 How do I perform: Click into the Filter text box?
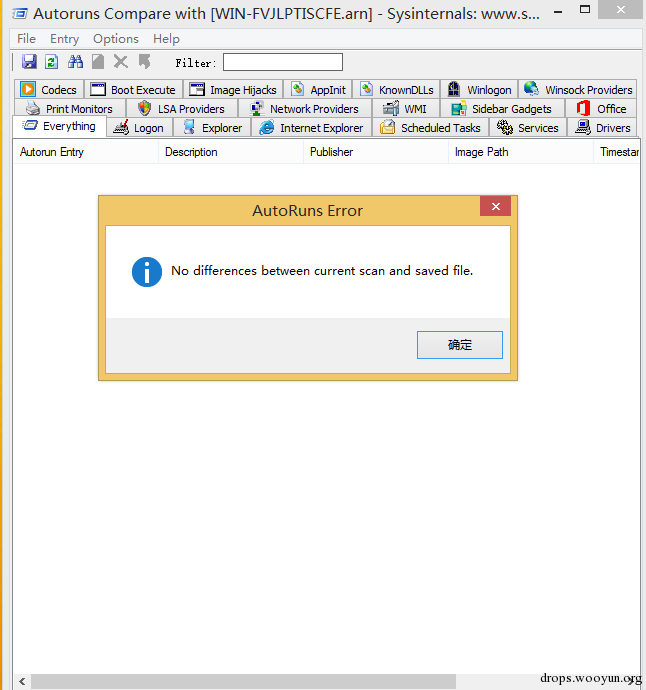[x=283, y=62]
